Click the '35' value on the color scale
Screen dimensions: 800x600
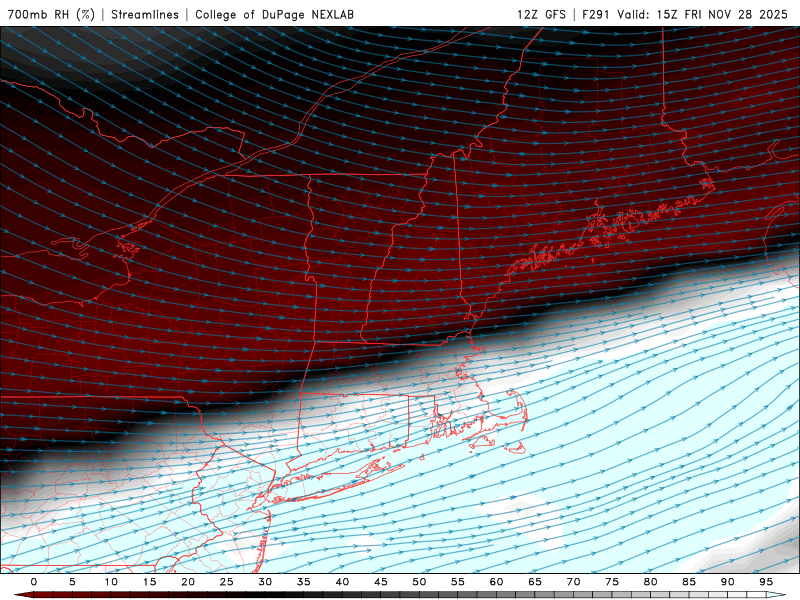(304, 582)
